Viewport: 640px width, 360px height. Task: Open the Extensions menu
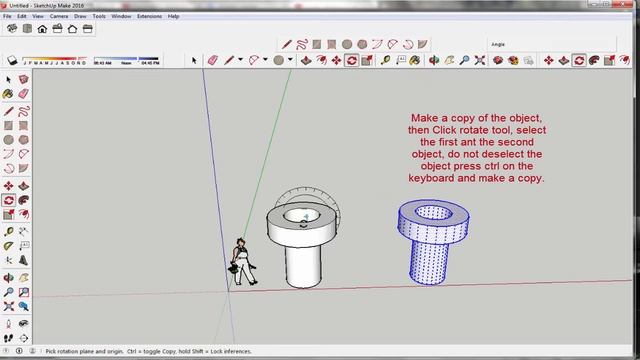pyautogui.click(x=149, y=16)
